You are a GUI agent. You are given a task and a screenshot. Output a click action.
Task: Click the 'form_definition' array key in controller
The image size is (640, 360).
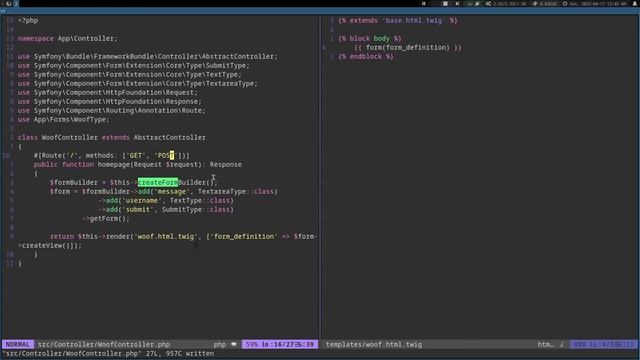[244, 236]
